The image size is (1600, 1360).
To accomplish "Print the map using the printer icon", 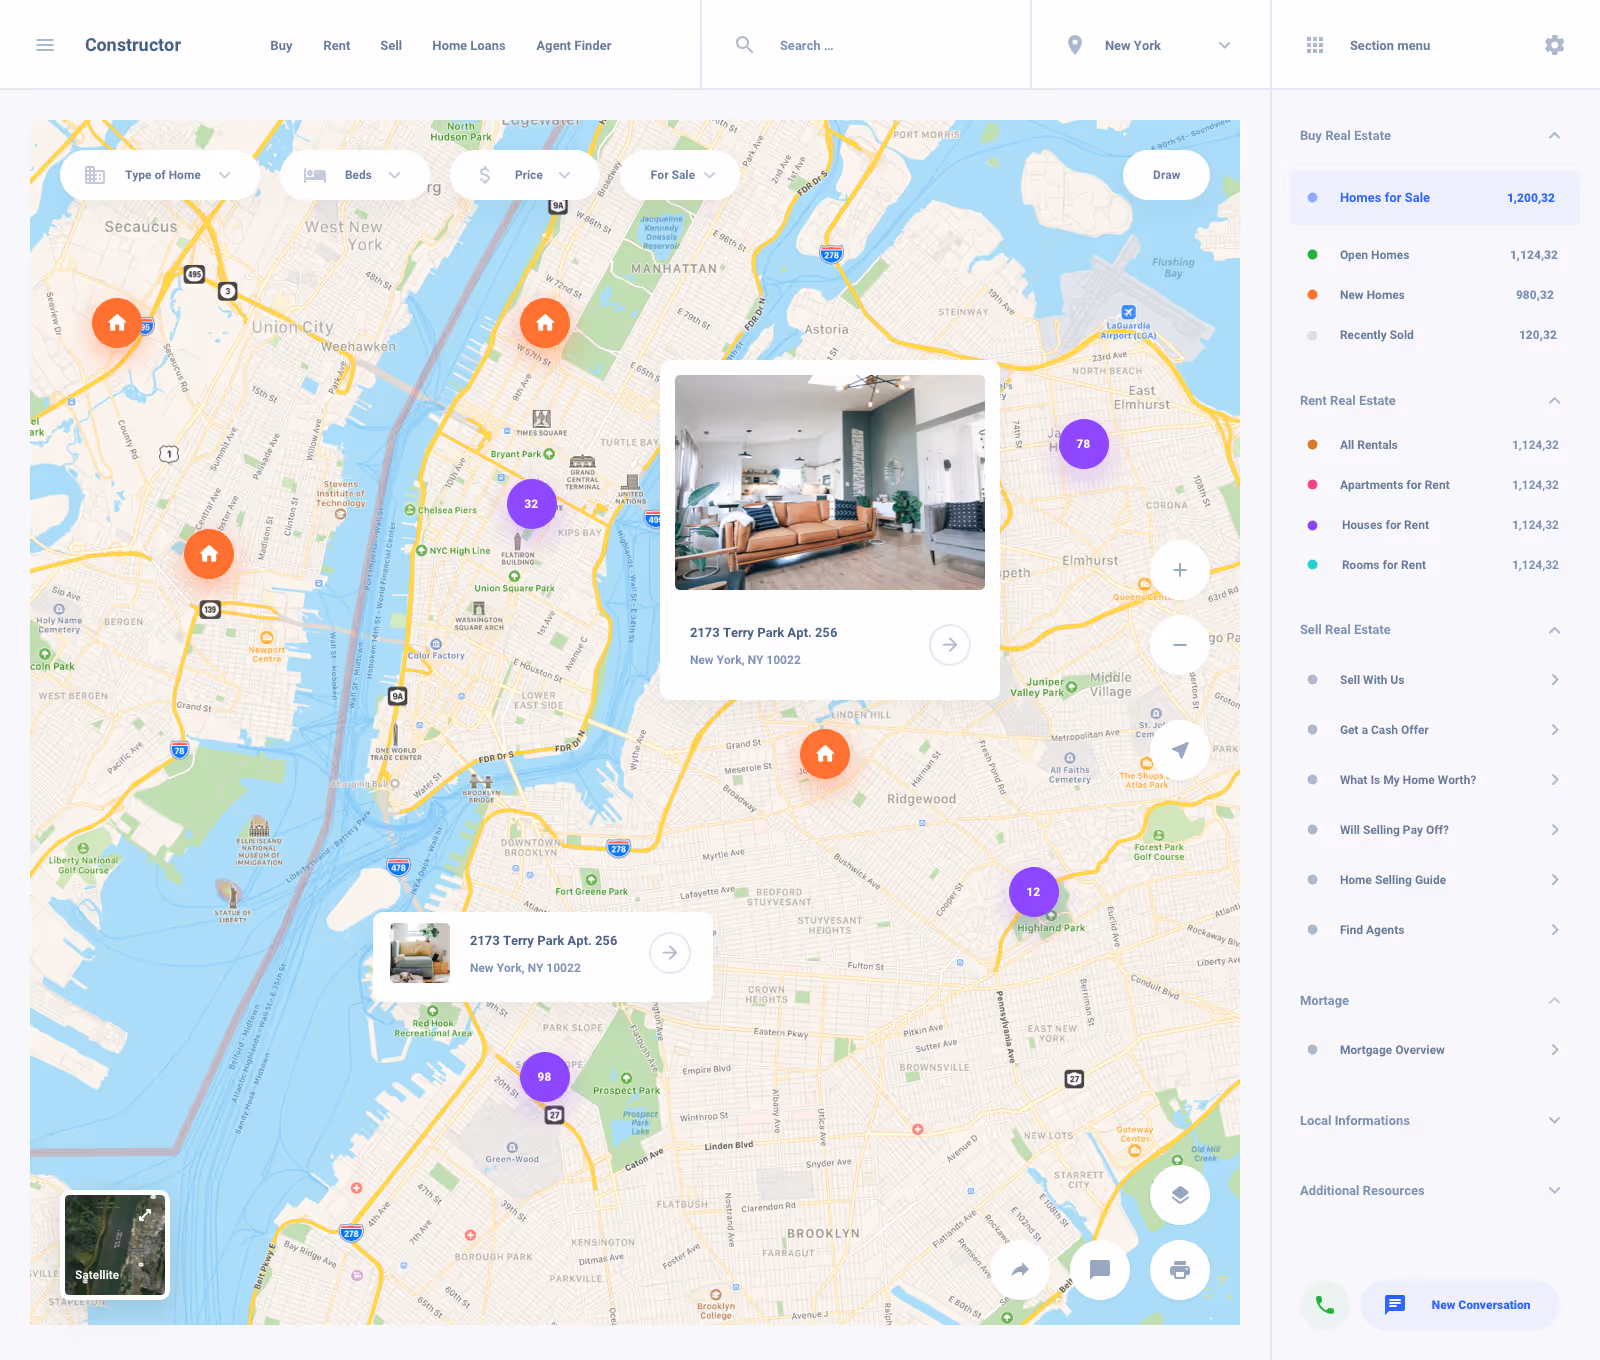I will (x=1179, y=1270).
